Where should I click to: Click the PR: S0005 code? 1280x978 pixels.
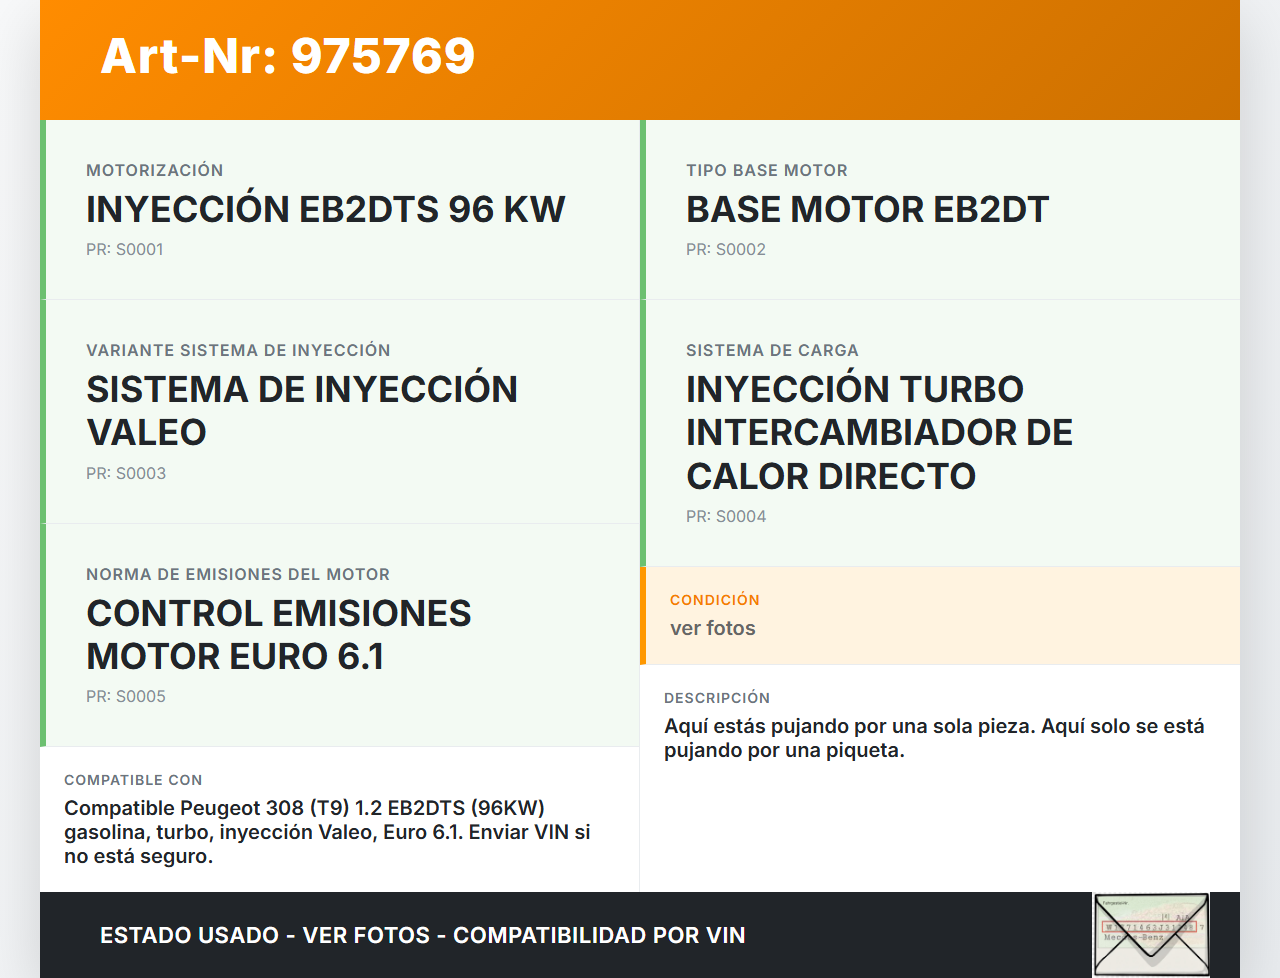[126, 696]
